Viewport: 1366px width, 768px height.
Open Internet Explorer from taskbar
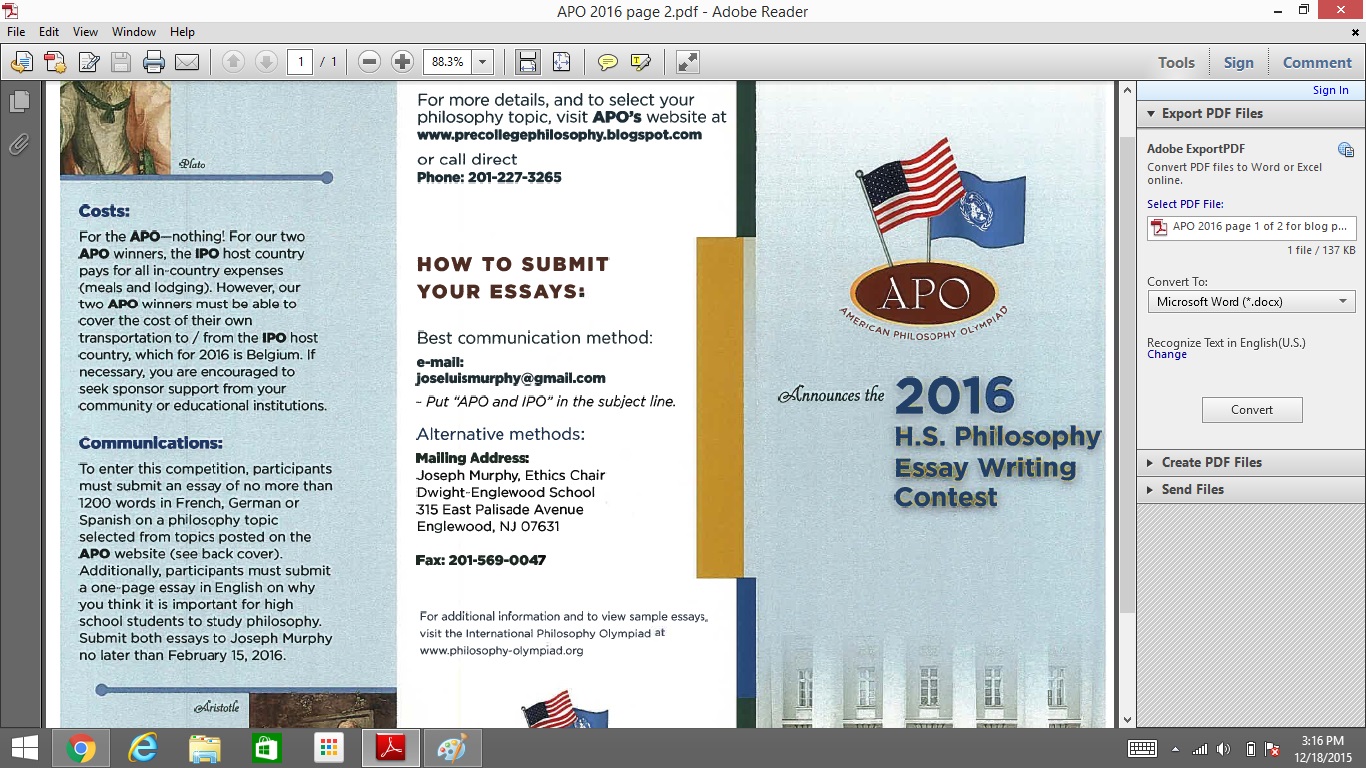click(143, 748)
